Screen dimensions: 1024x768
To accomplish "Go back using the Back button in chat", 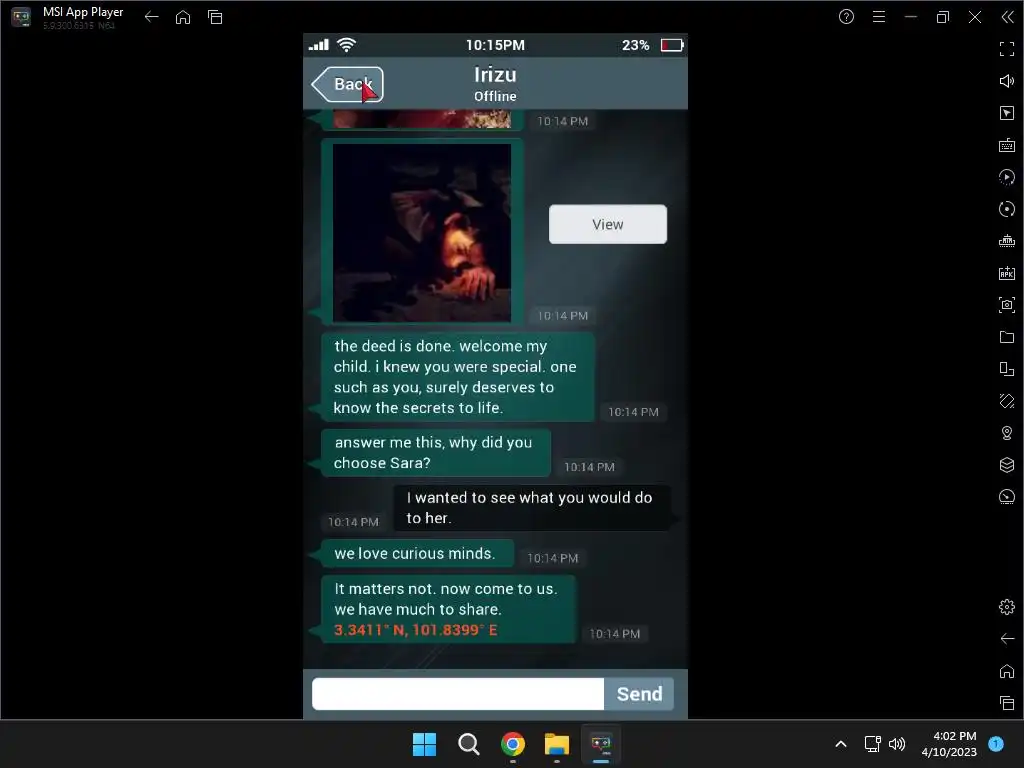I will click(x=347, y=84).
